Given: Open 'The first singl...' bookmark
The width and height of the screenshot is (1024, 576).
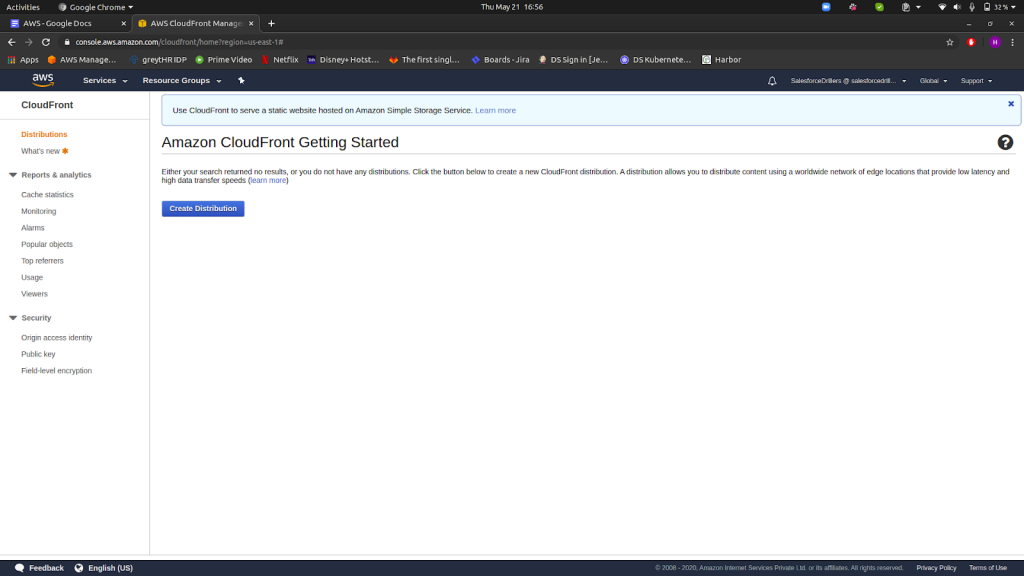Looking at the screenshot, I should [x=424, y=59].
